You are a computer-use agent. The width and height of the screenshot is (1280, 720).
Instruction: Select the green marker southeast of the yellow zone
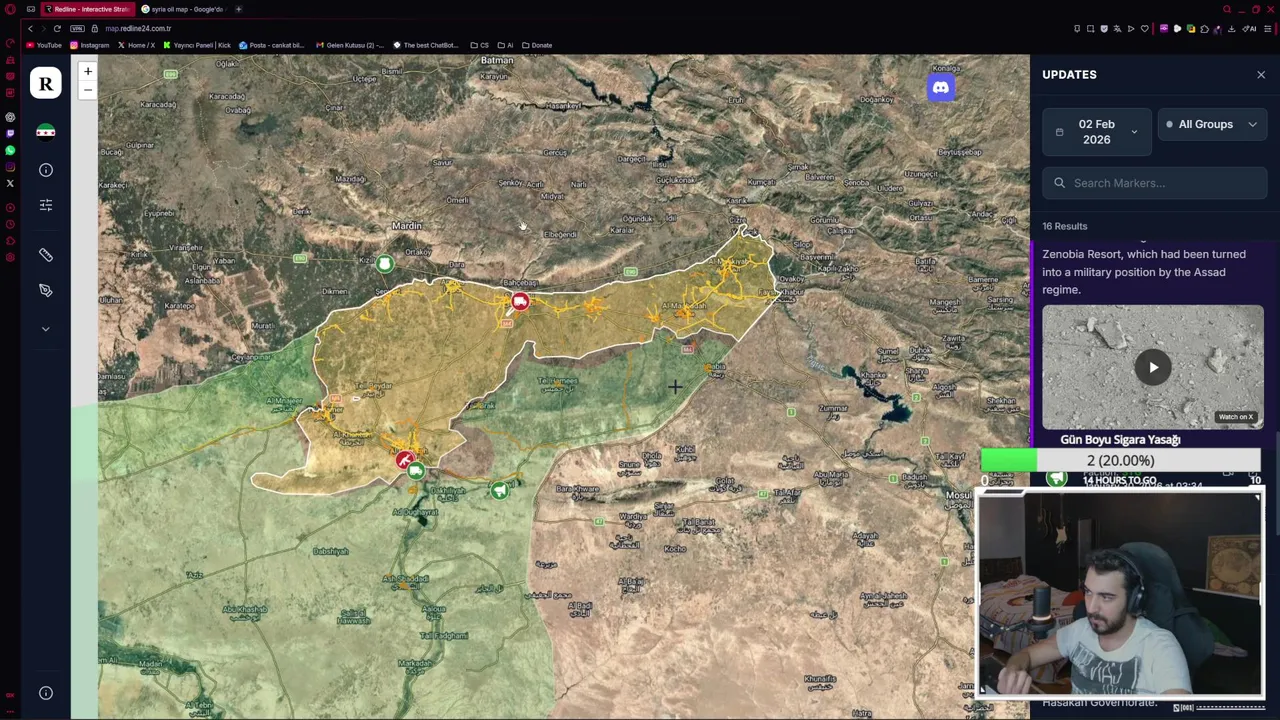tap(500, 490)
